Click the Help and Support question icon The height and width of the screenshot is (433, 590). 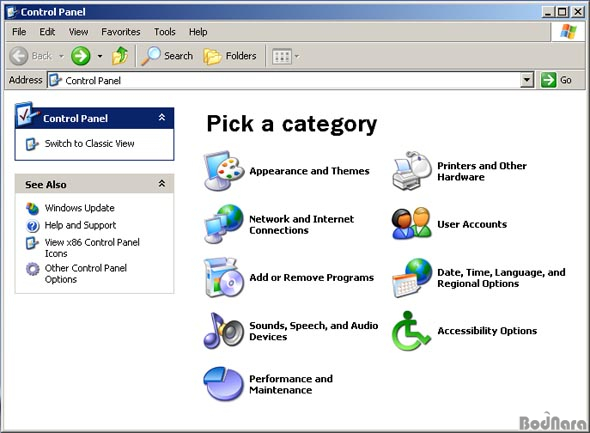(32, 226)
